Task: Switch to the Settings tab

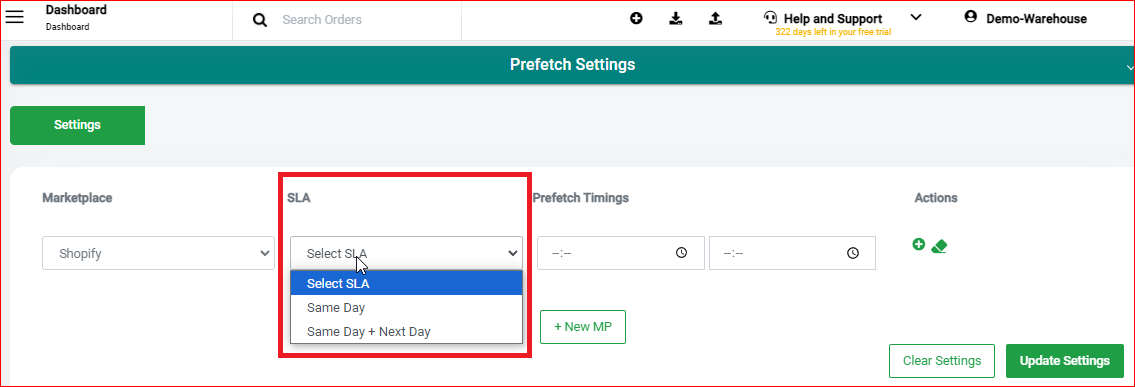Action: (x=77, y=125)
